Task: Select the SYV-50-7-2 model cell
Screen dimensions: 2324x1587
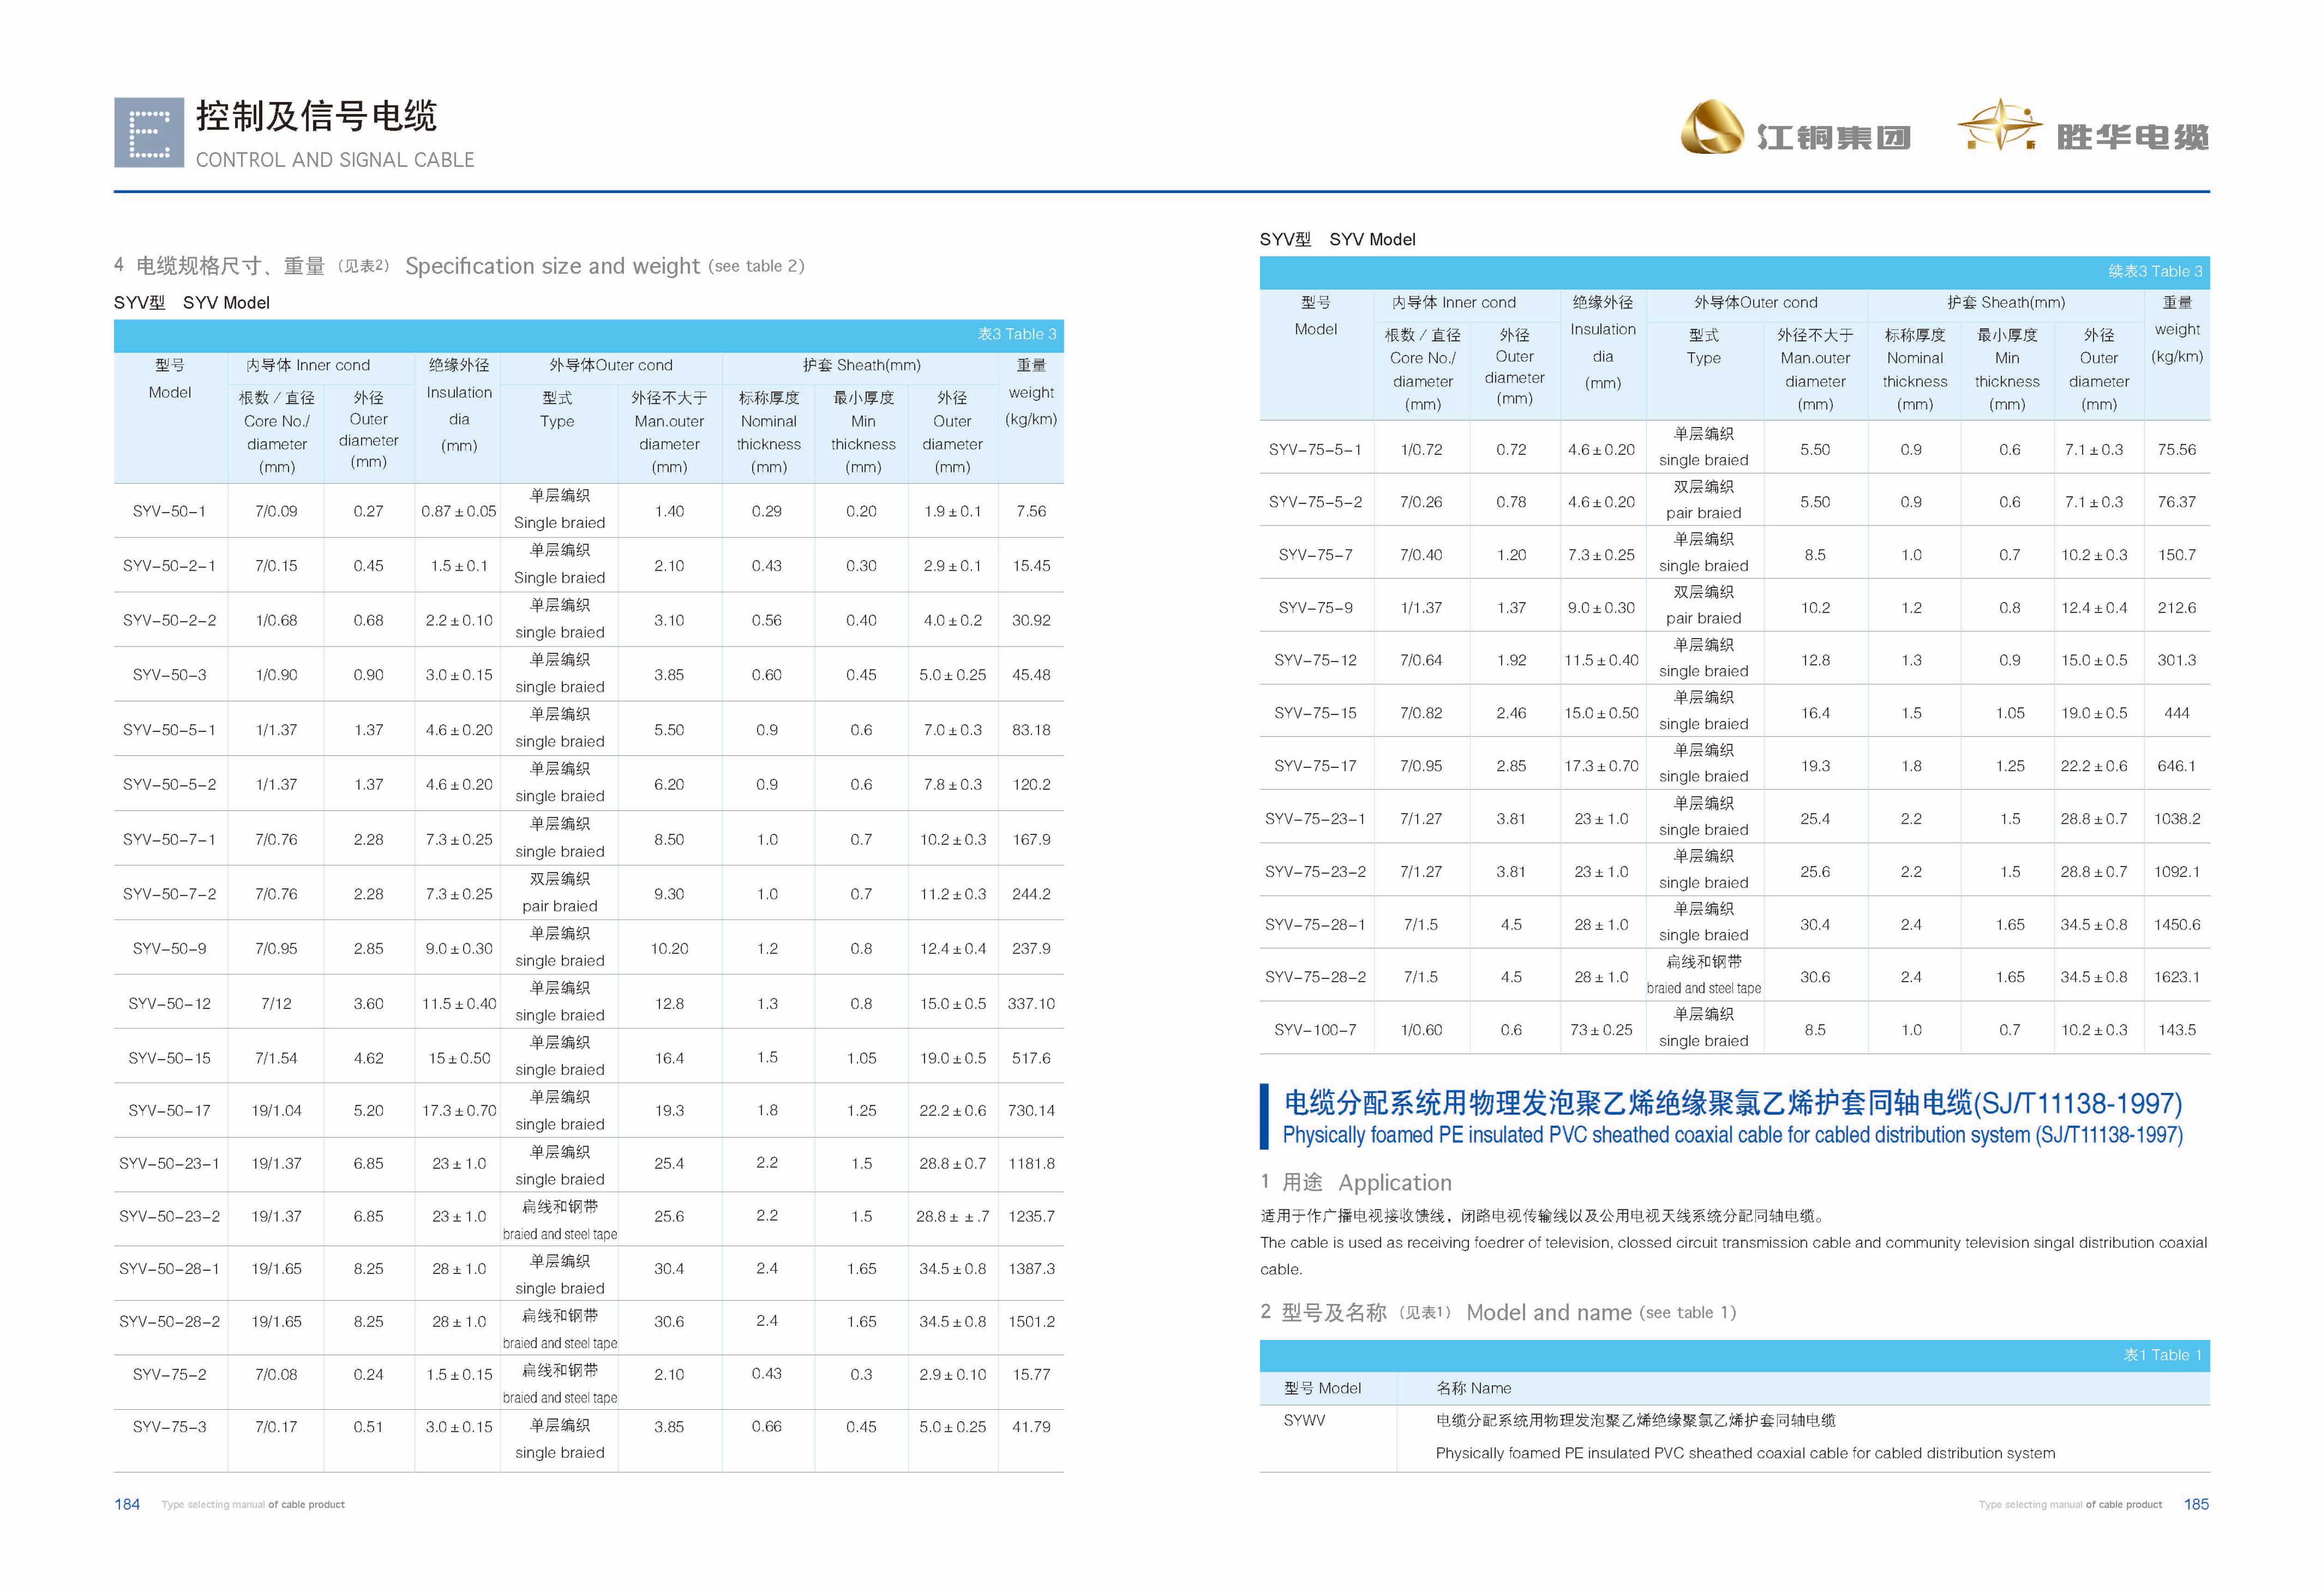Action: tap(170, 894)
